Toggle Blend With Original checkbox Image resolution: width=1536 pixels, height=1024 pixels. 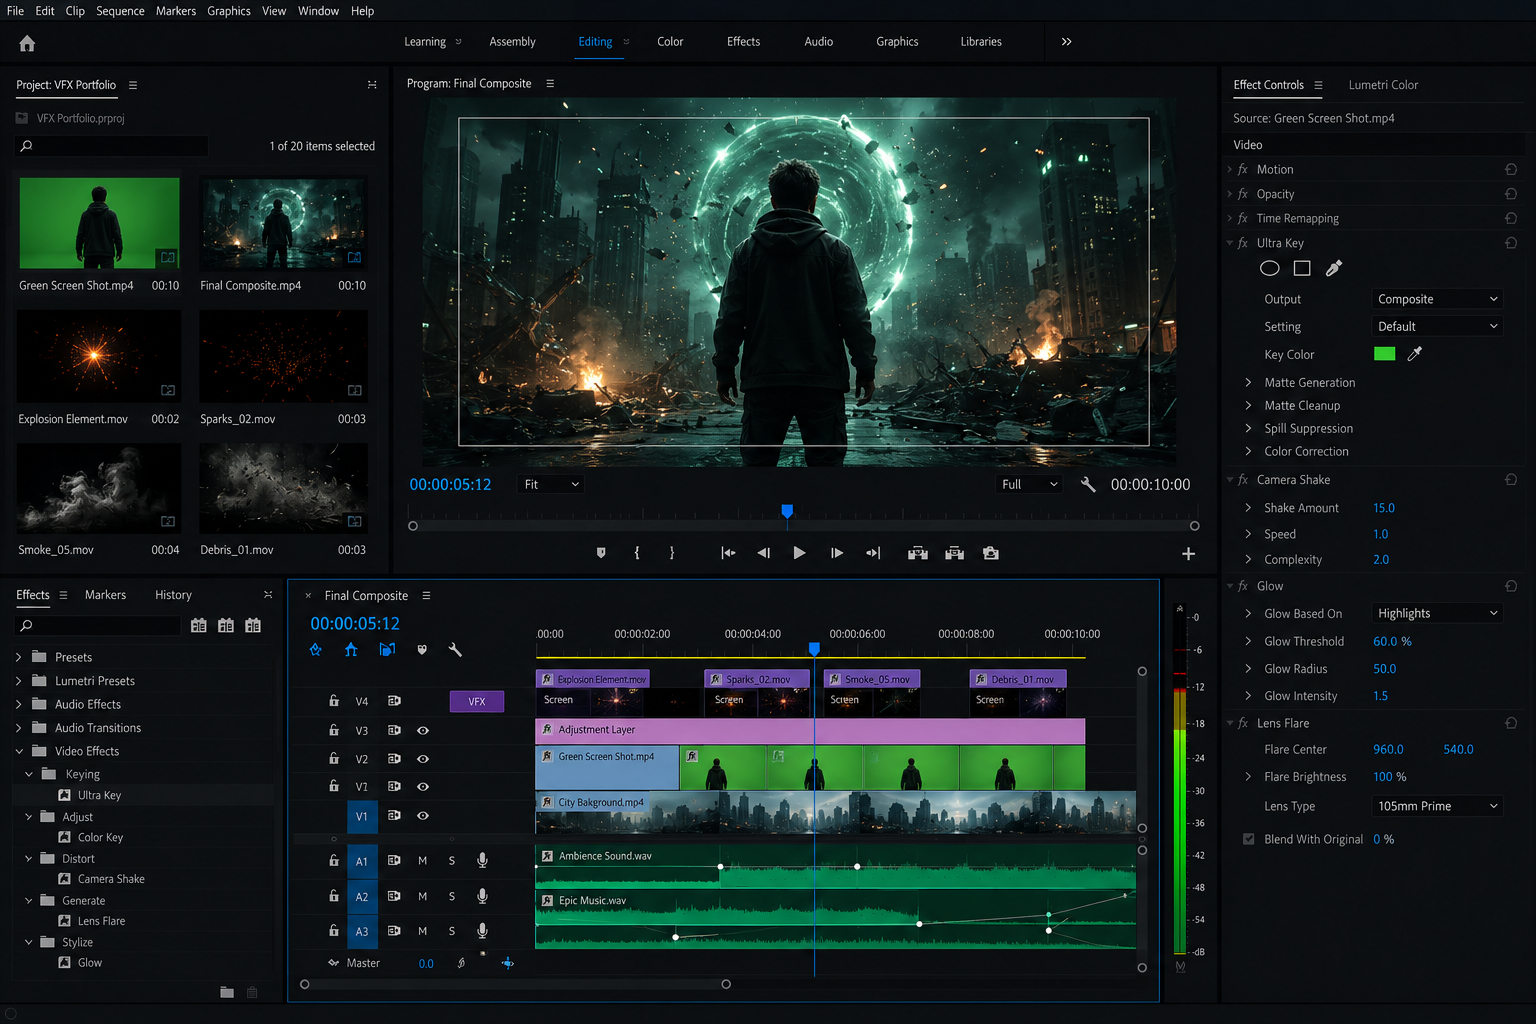coord(1248,839)
